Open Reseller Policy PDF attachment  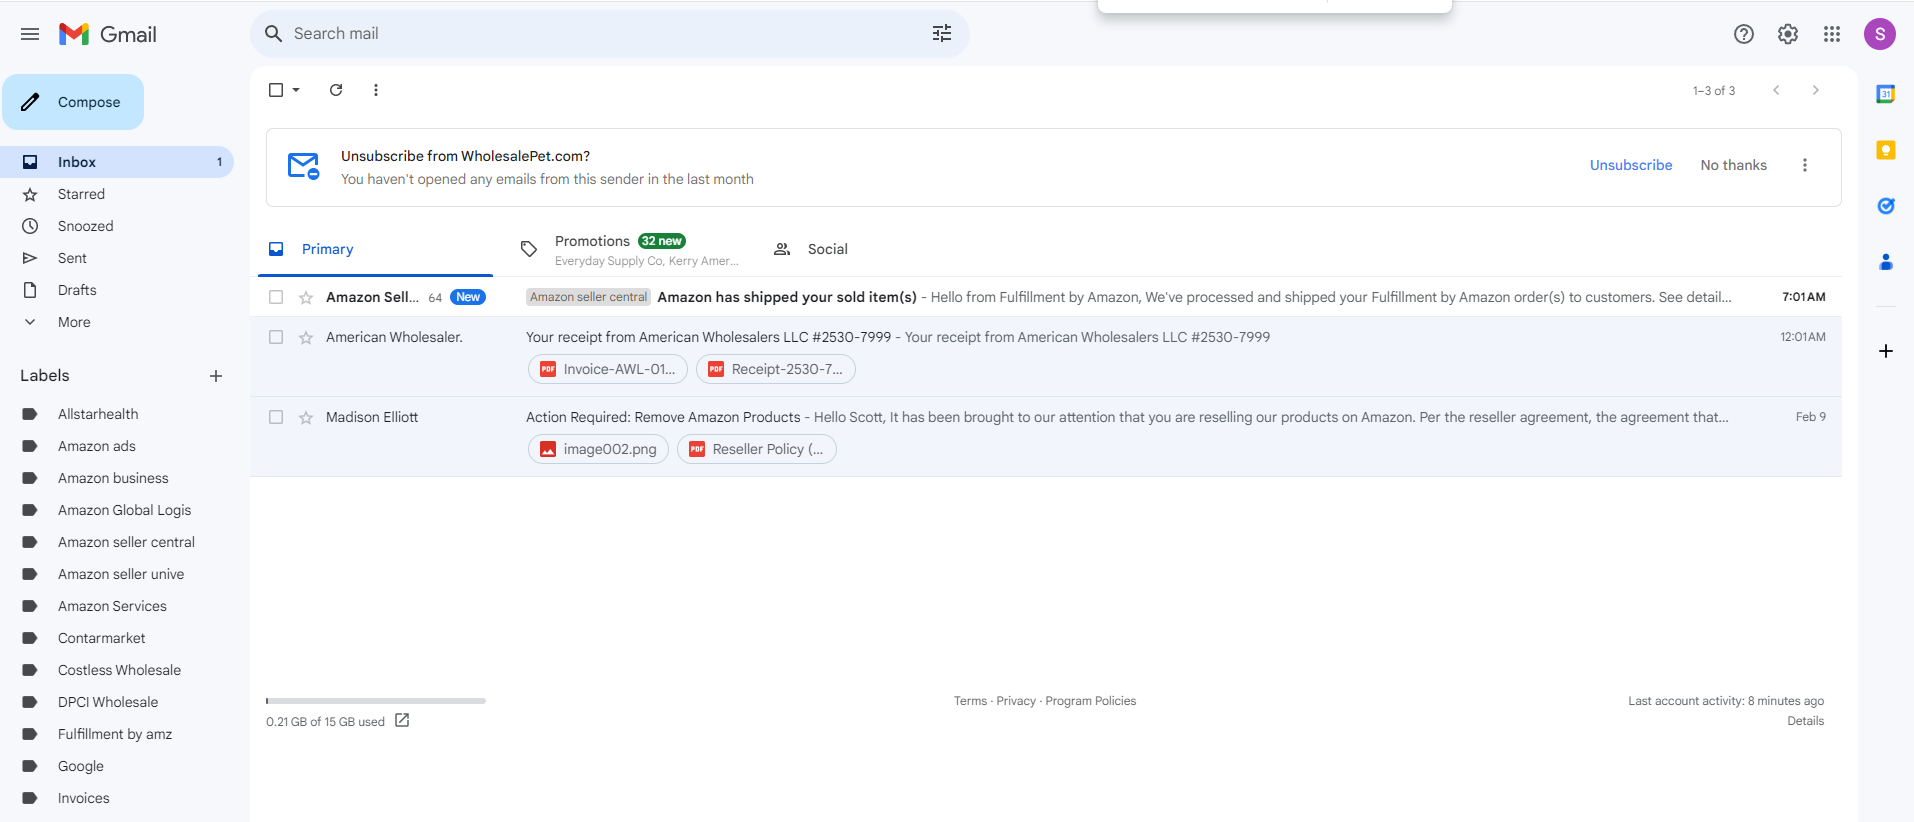pyautogui.click(x=757, y=449)
